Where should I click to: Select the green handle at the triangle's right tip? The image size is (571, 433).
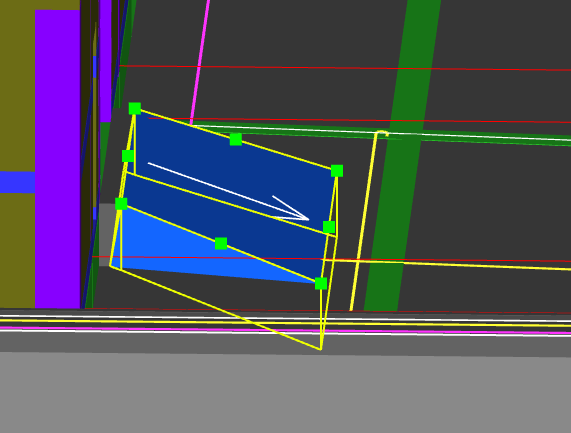321,283
